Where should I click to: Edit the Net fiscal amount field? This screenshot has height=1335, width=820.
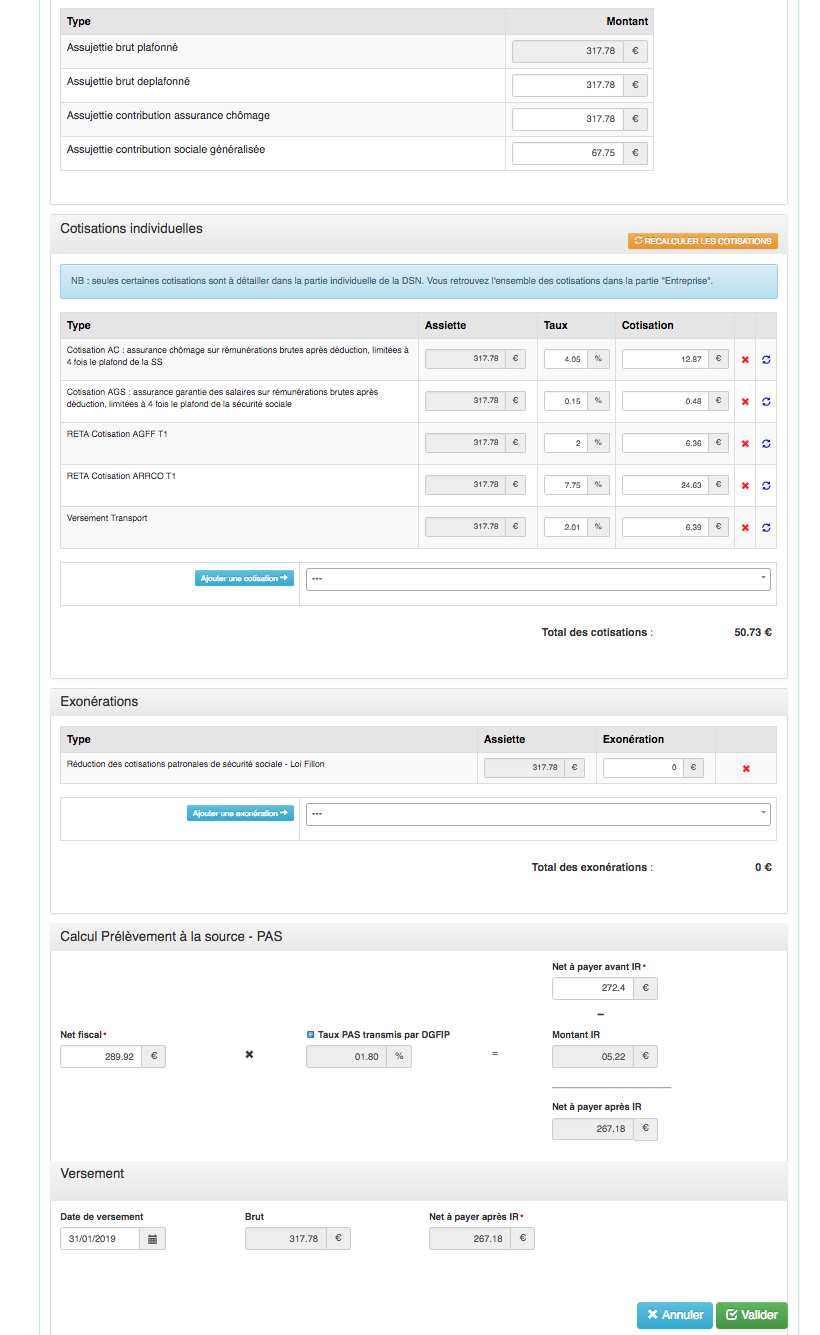[x=101, y=1057]
